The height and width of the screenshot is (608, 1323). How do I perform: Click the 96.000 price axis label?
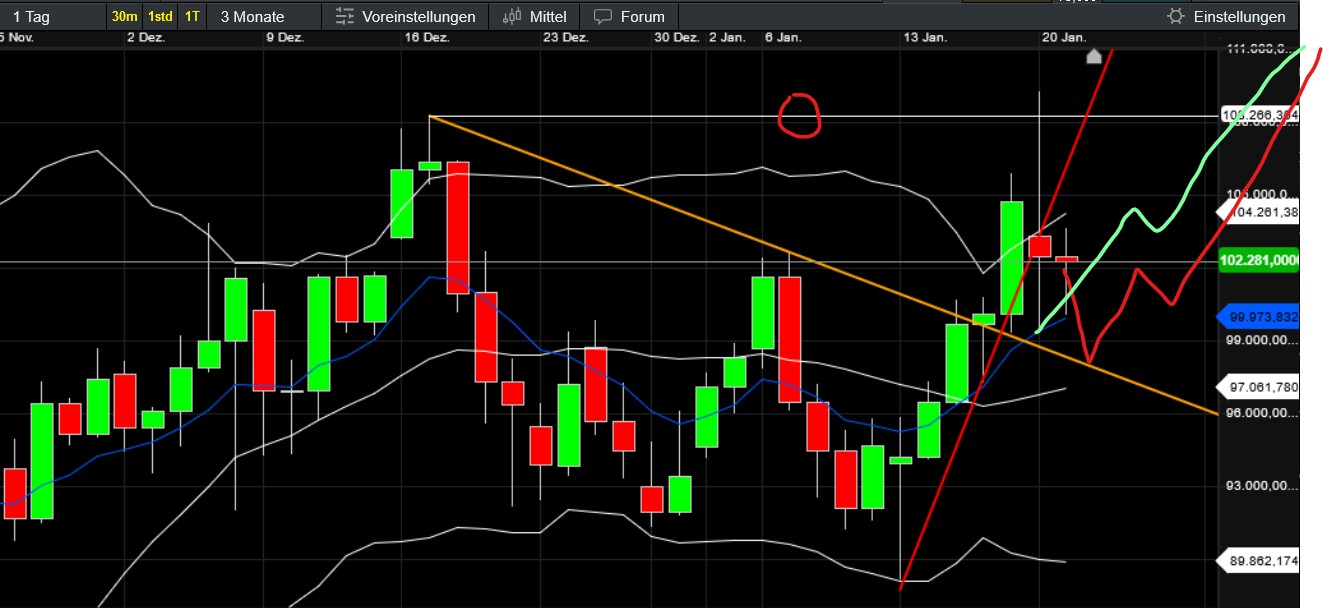tap(1262, 413)
